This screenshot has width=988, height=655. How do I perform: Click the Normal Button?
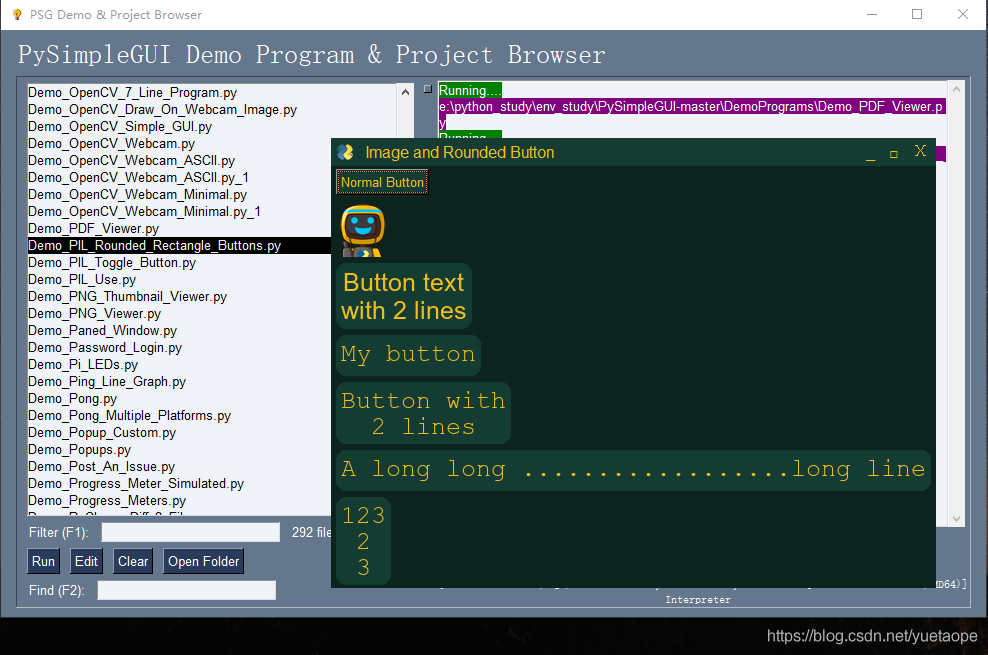pos(382,183)
